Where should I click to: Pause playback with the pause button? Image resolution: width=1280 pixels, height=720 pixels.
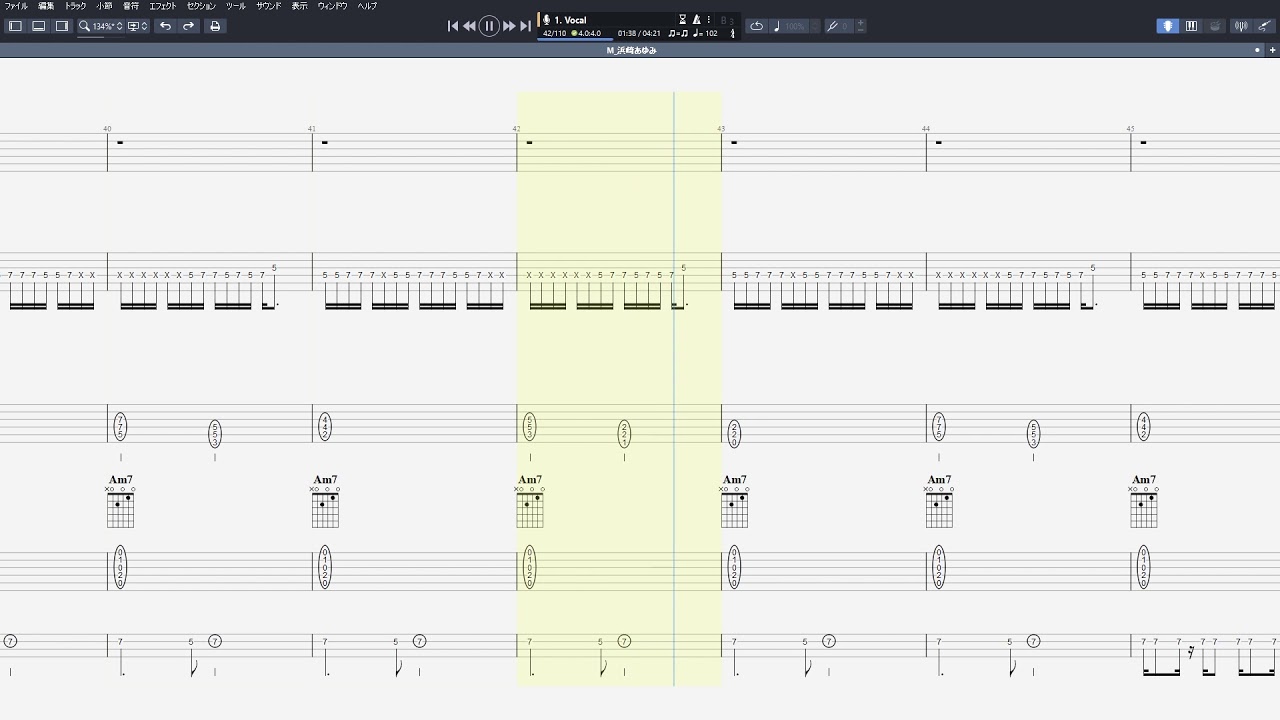(489, 26)
